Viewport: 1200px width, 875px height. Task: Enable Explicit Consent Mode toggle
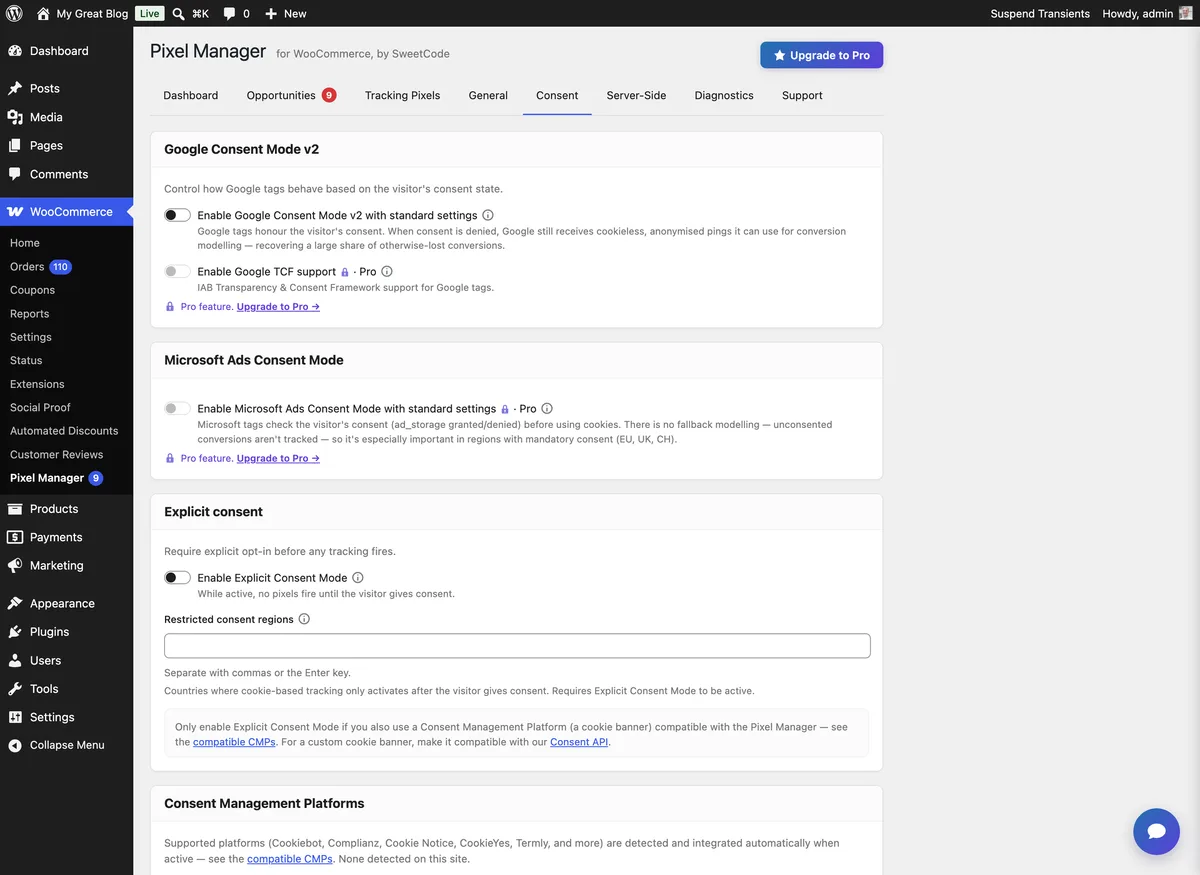[x=177, y=578]
